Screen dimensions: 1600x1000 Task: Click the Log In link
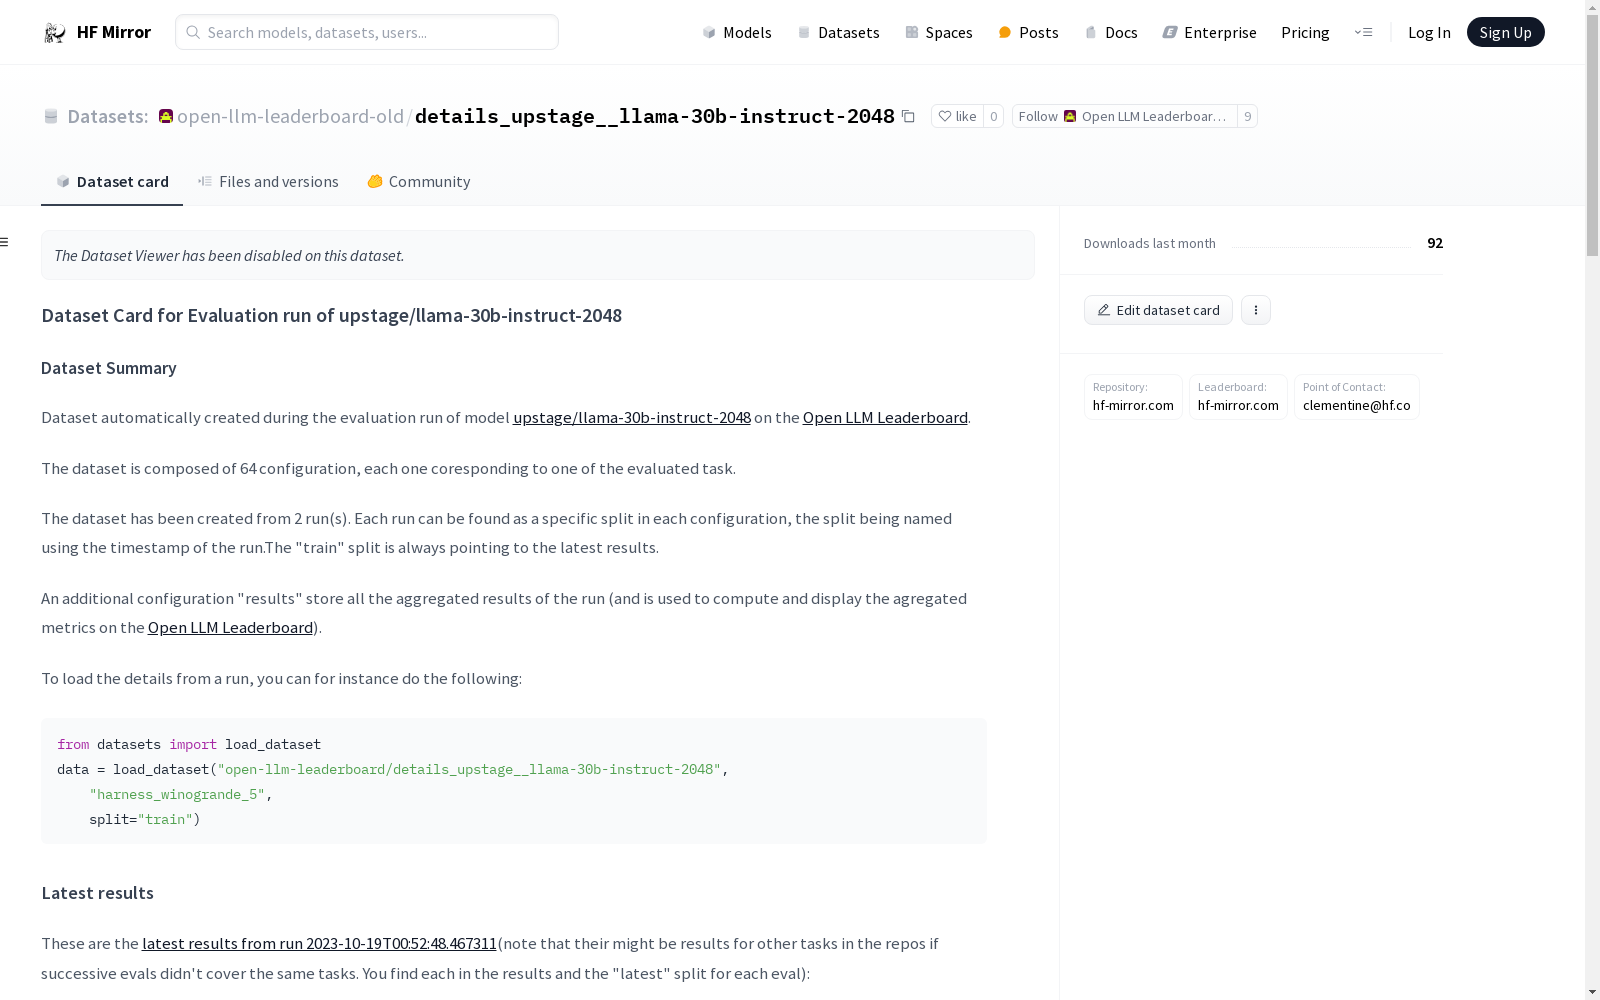(x=1429, y=33)
